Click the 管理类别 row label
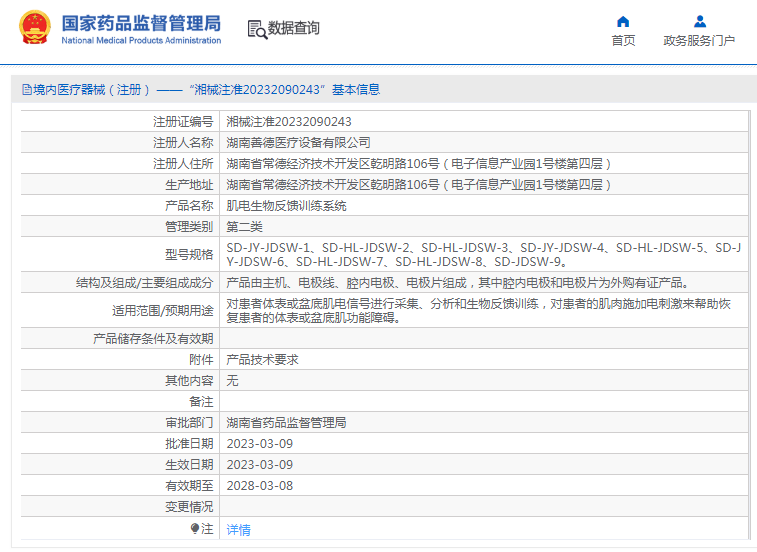757x552 pixels. click(189, 226)
